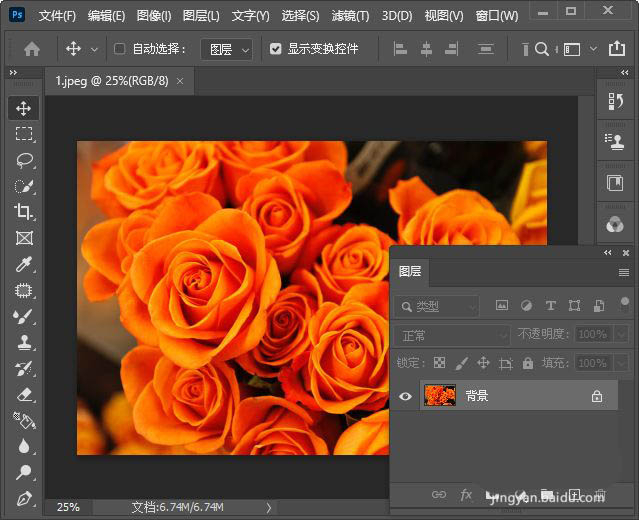Select the Spot Healing Brush tool
This screenshot has height=520, width=639.
pos(24,291)
